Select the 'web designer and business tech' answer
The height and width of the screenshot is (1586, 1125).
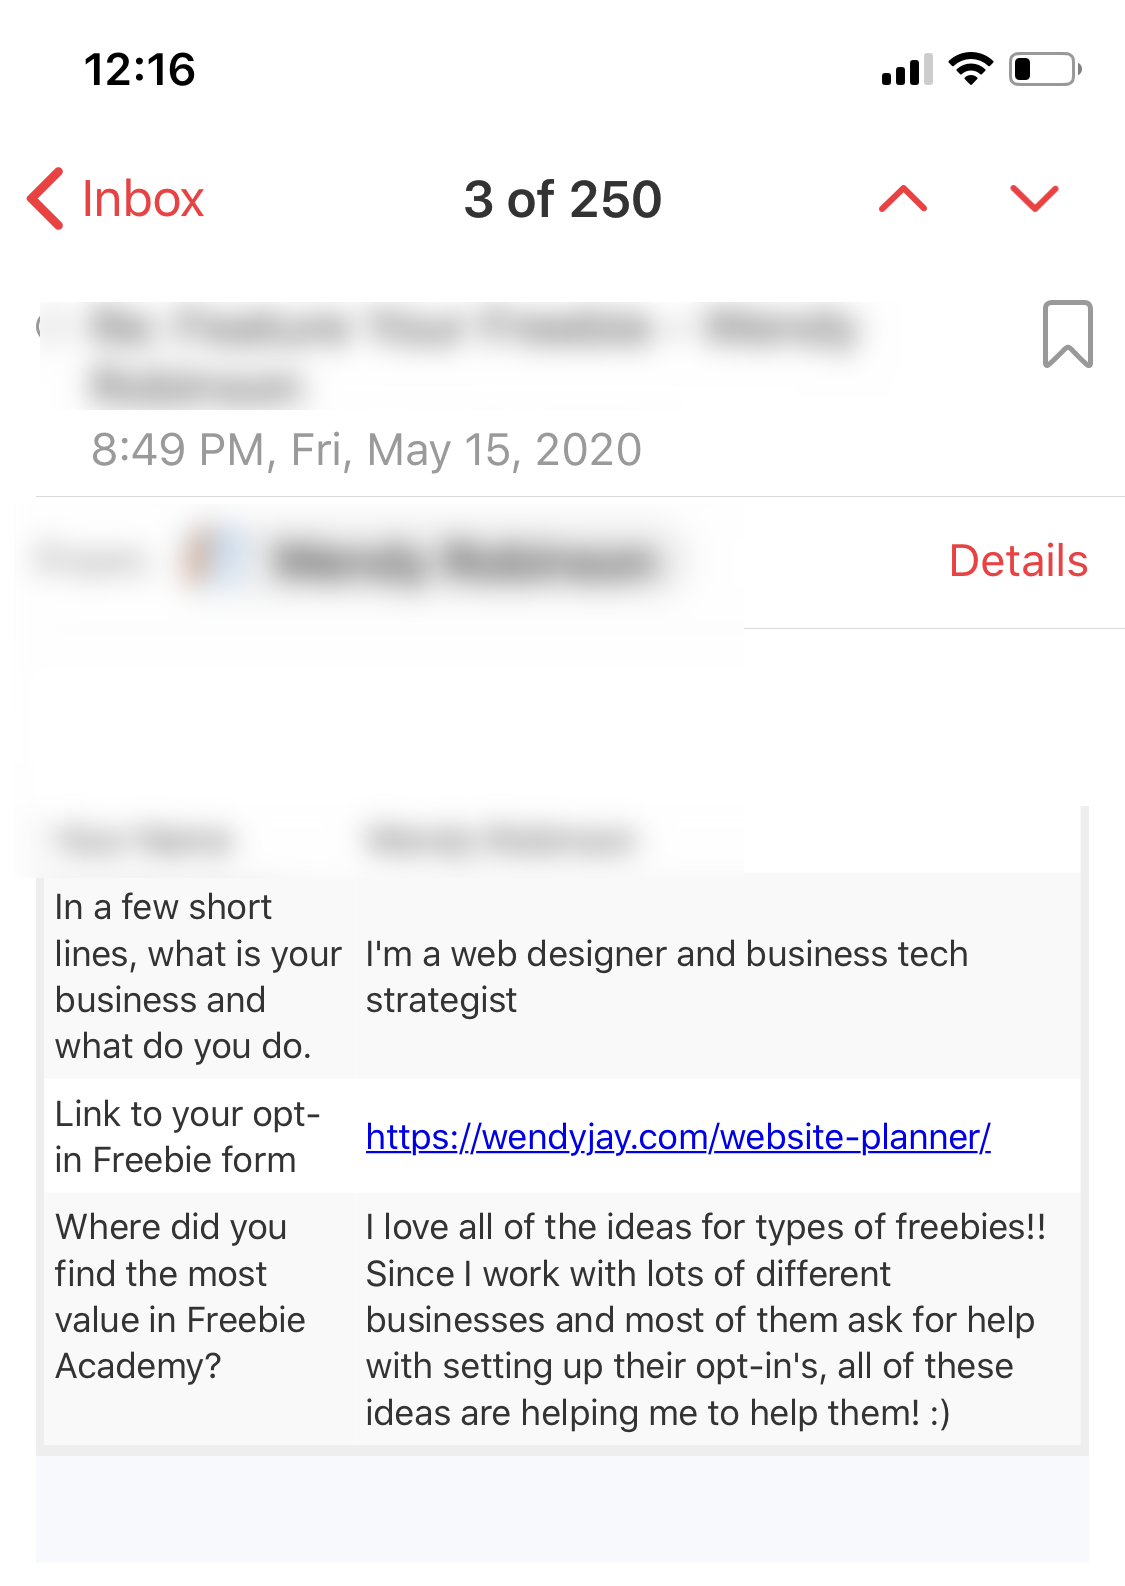tap(667, 977)
